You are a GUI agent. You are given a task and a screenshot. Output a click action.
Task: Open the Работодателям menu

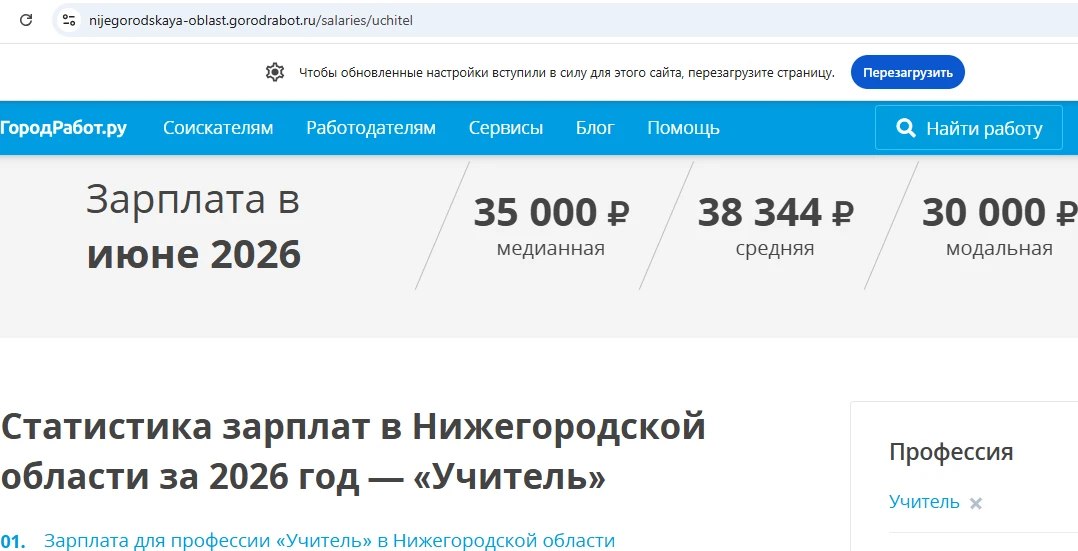pyautogui.click(x=371, y=128)
